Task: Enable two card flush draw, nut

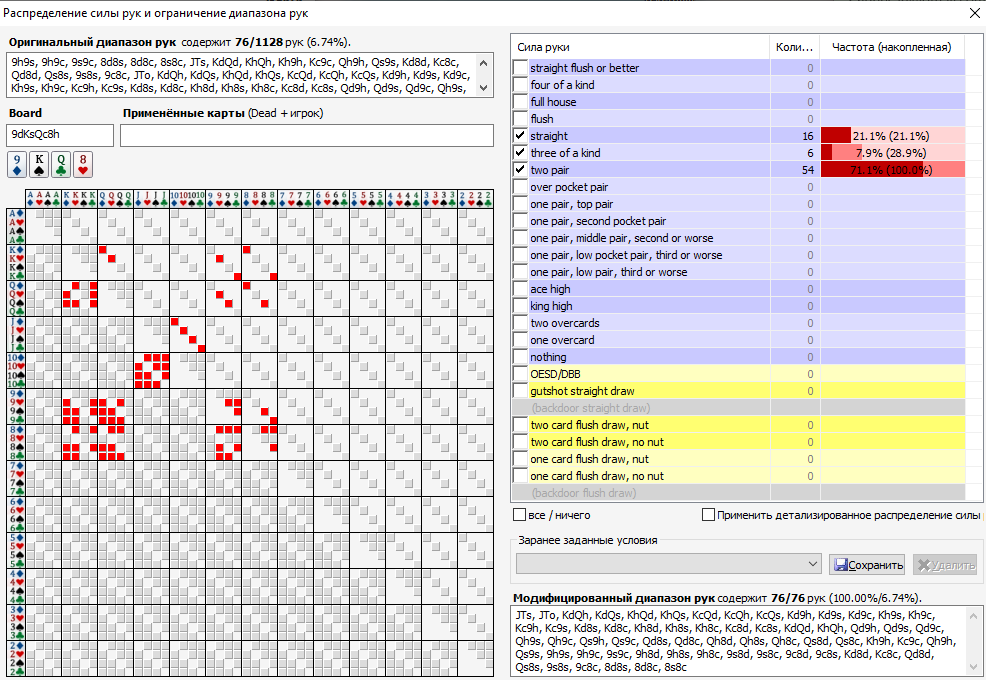Action: coord(520,425)
